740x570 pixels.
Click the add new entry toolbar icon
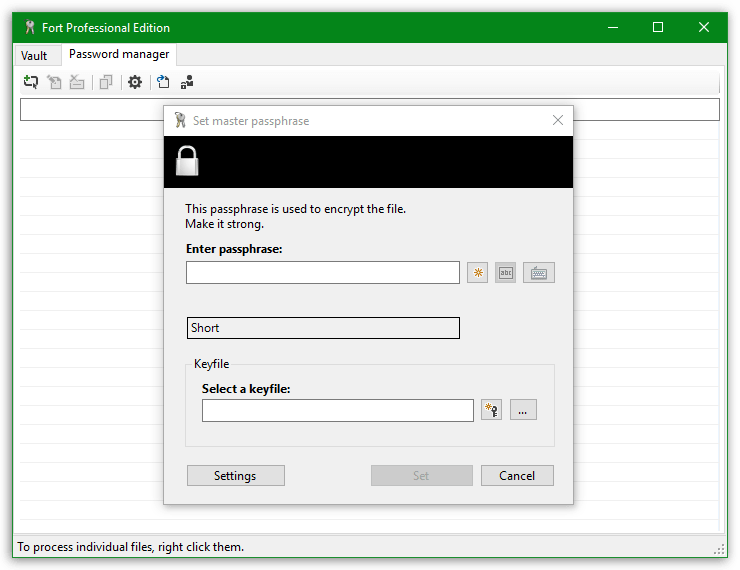(x=31, y=82)
